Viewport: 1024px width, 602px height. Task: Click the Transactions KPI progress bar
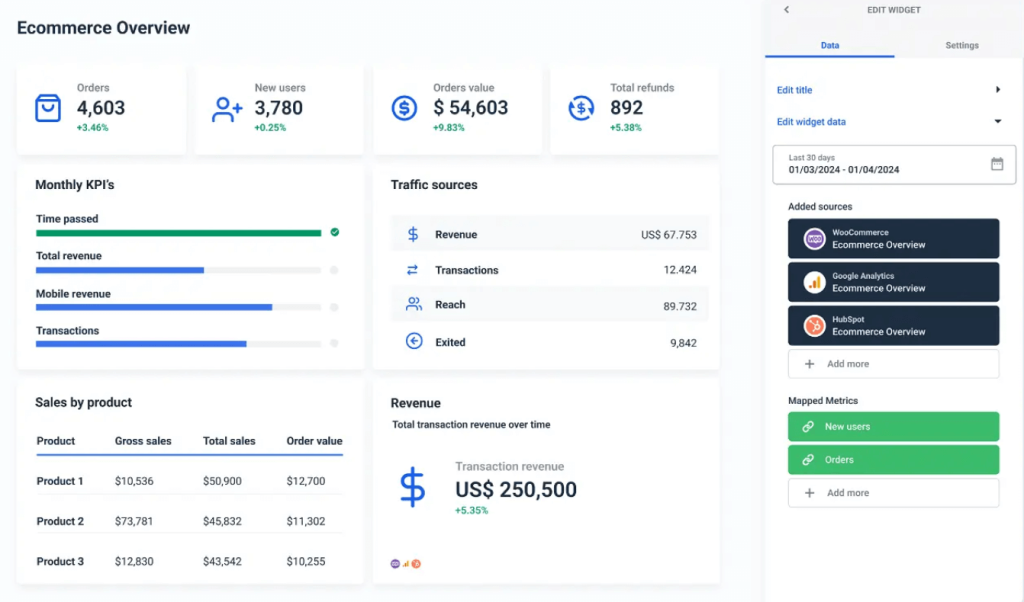click(x=178, y=343)
